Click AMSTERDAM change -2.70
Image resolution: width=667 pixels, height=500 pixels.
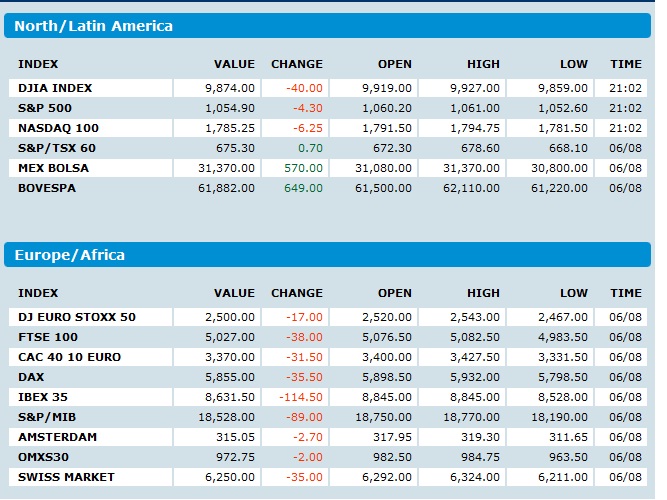(308, 437)
